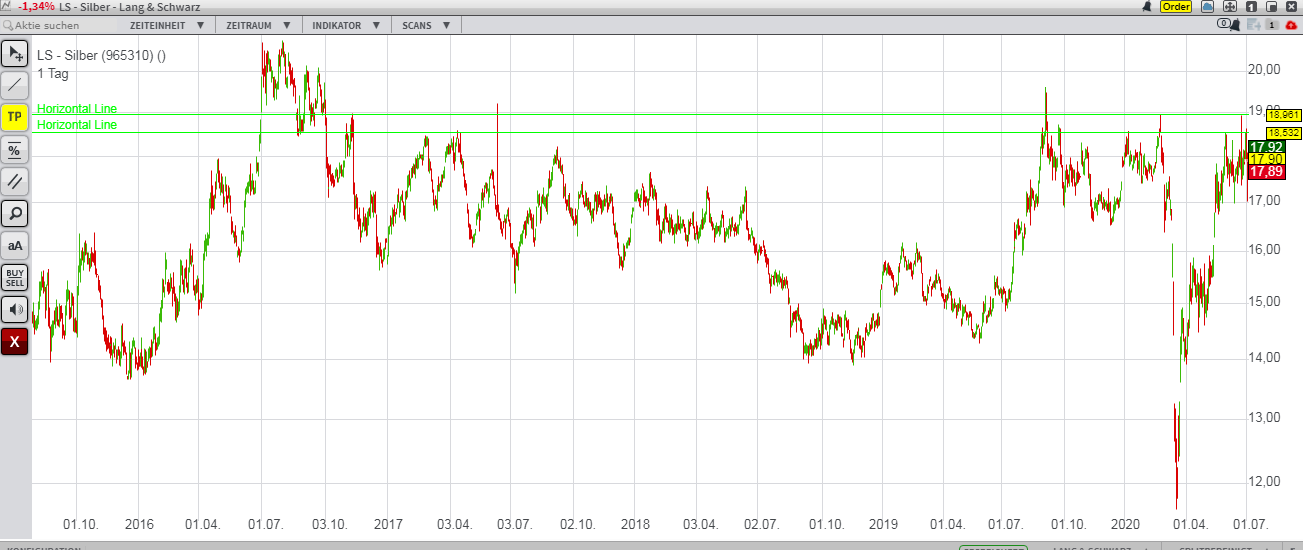Click the -1,34% change in title bar
The width and height of the screenshot is (1303, 550).
click(36, 7)
